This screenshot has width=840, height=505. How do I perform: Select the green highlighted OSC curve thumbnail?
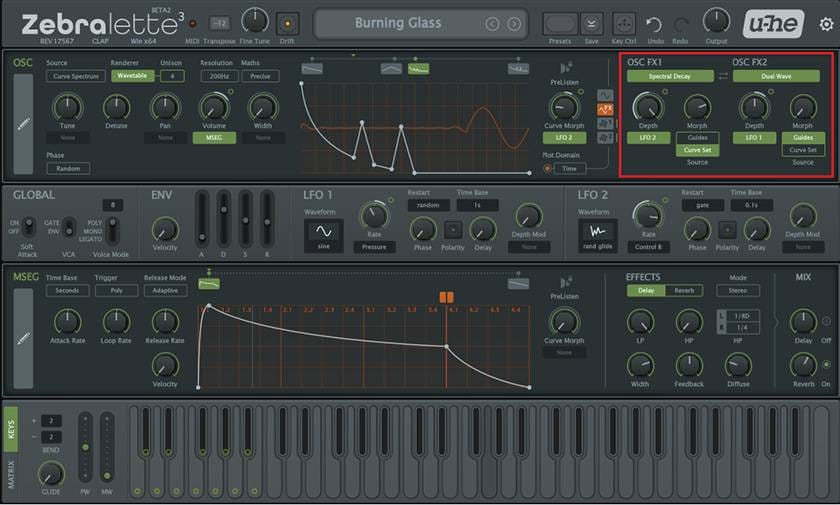pyautogui.click(x=418, y=69)
